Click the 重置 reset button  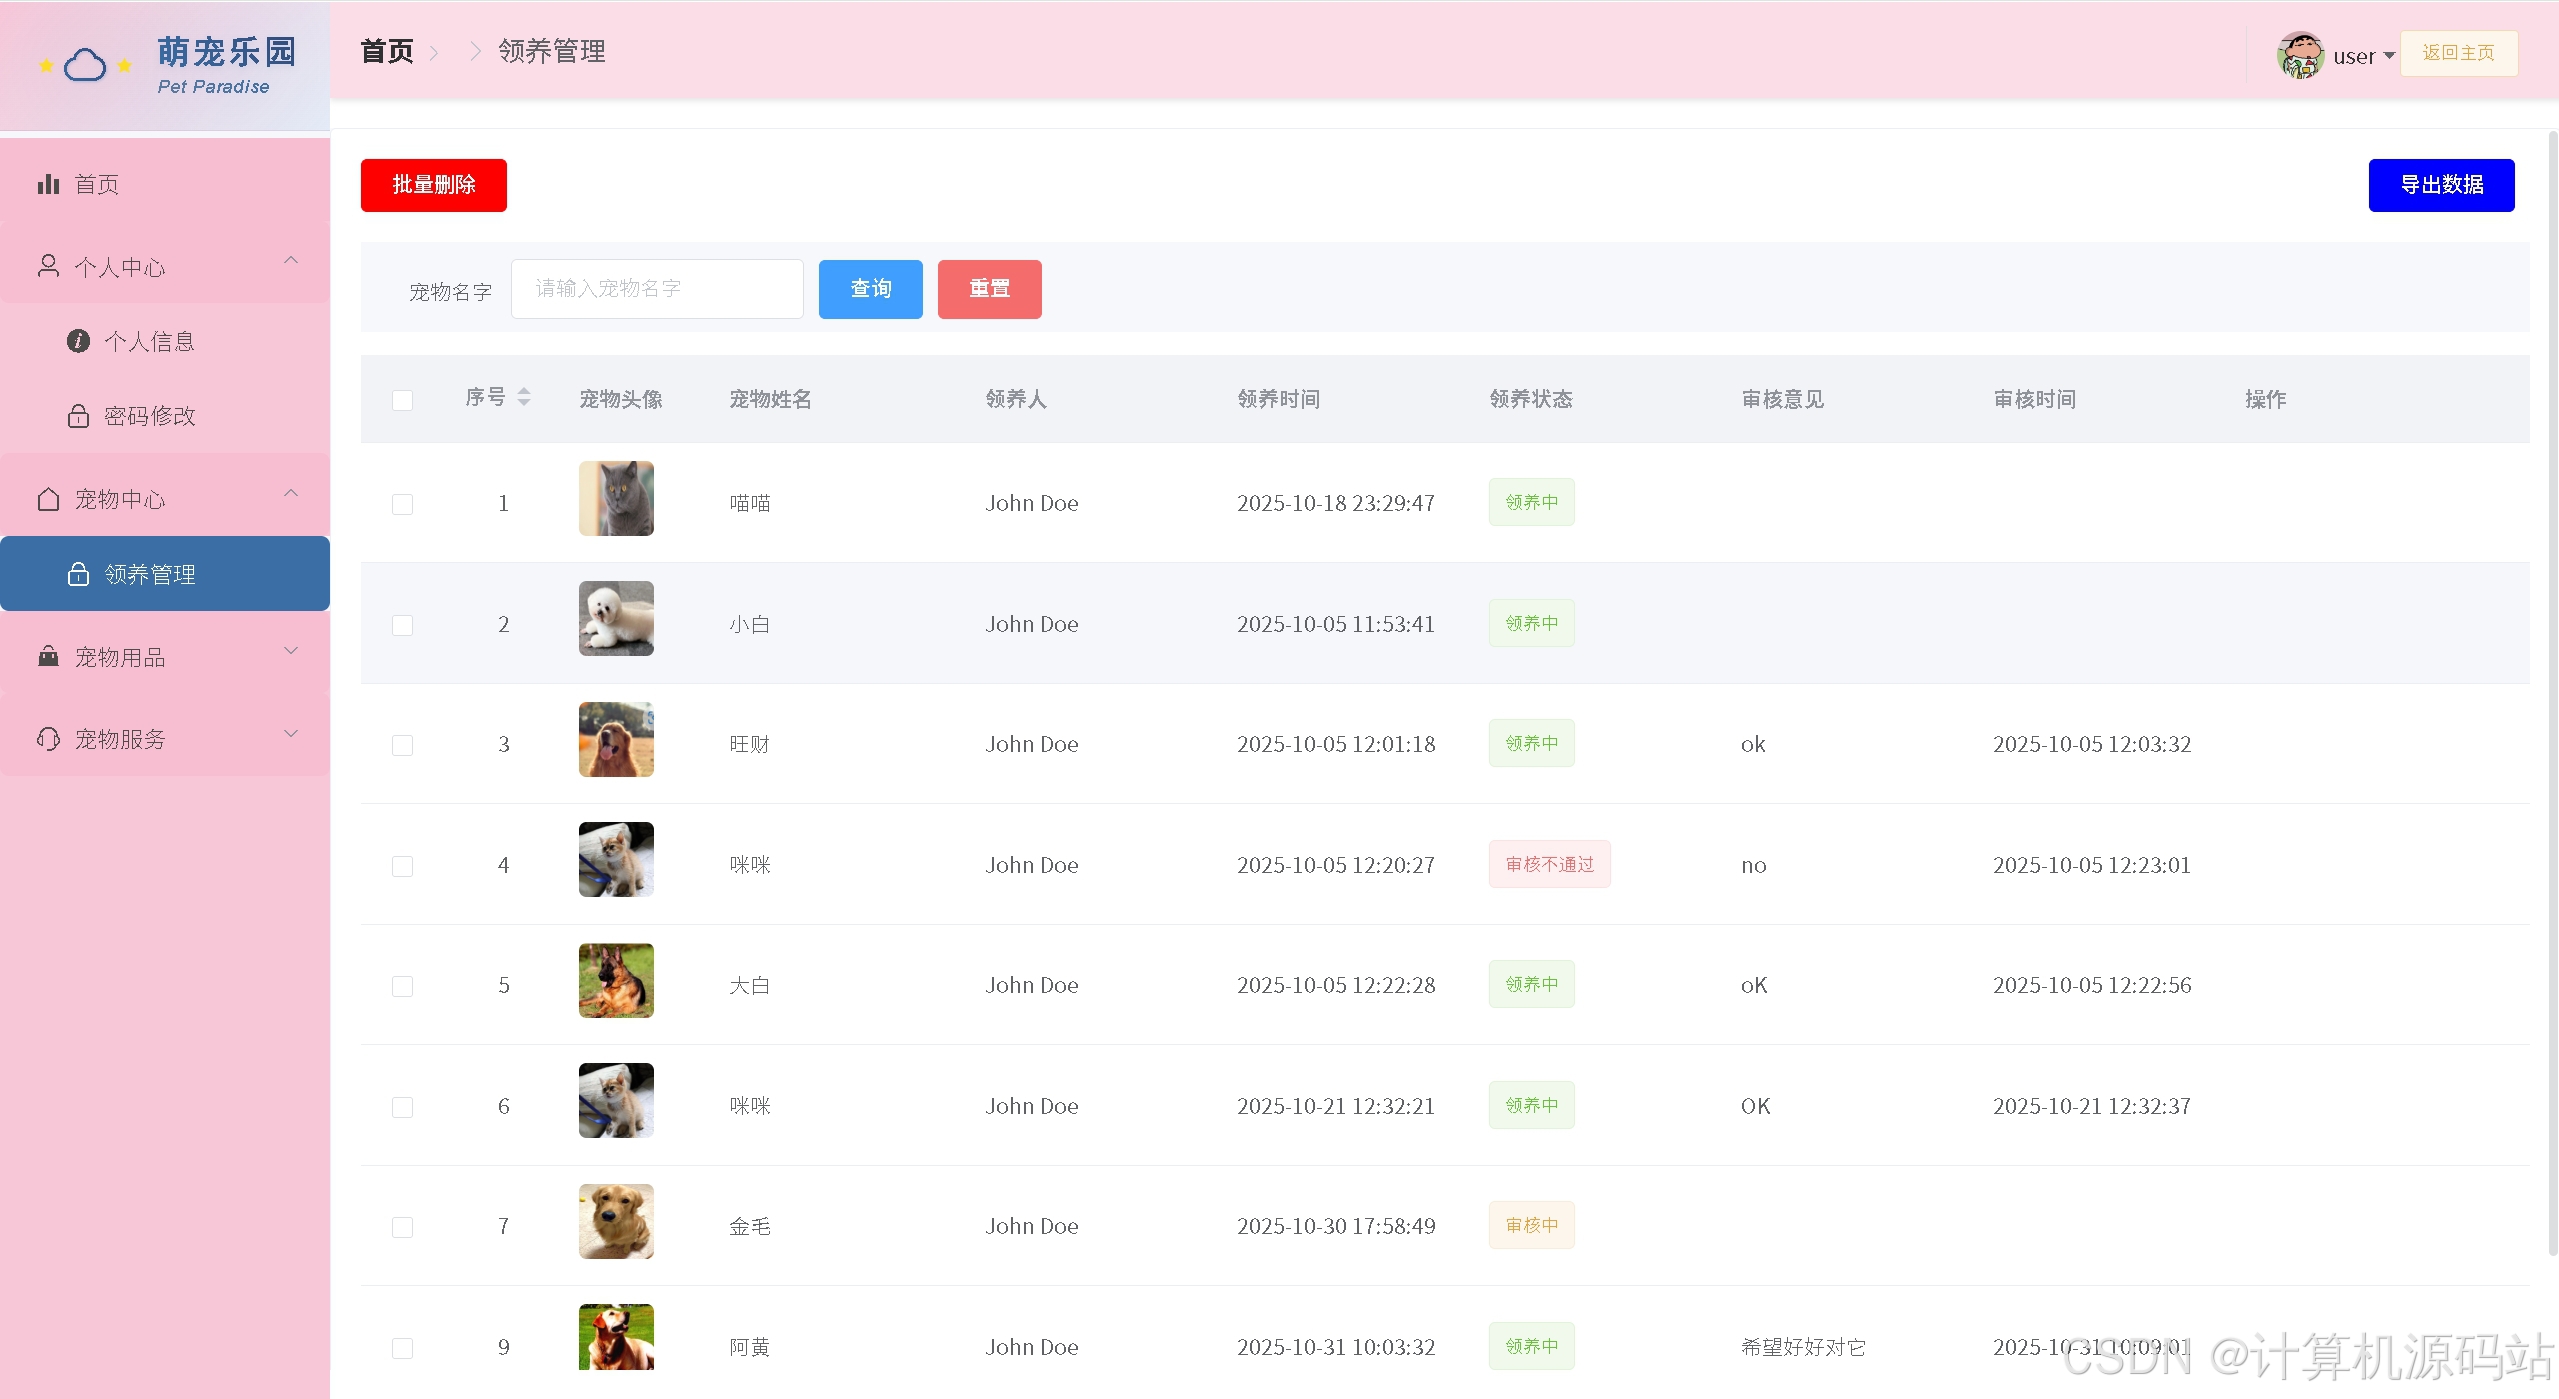pos(990,289)
